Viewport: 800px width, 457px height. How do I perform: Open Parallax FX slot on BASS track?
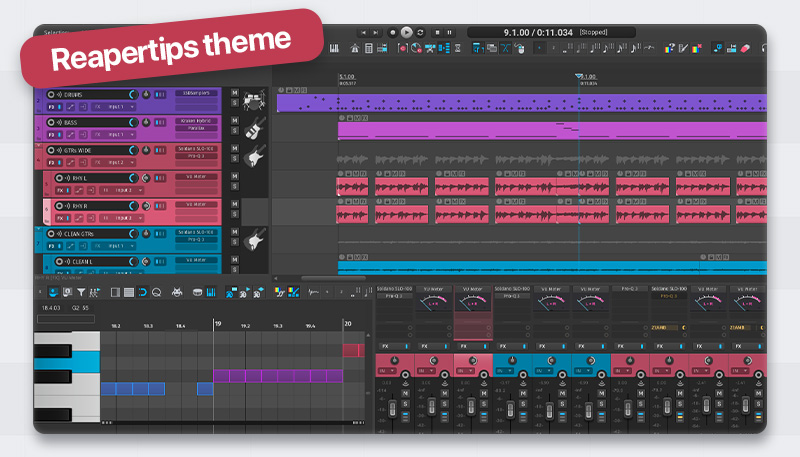[196, 128]
